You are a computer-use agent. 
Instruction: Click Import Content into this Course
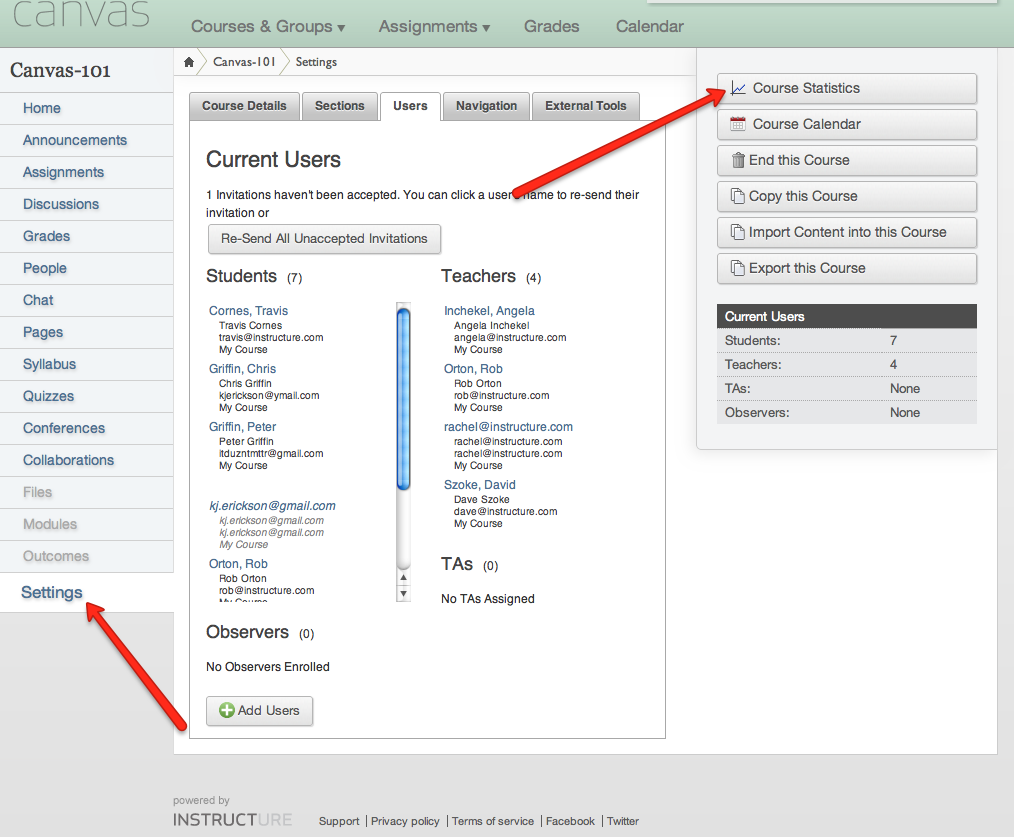[847, 232]
